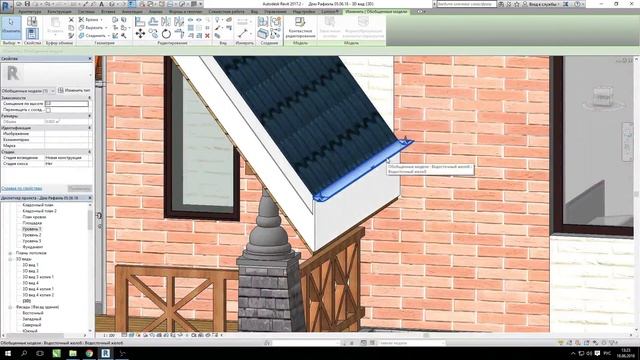Select the Copy tool in Editing panel
640x360 pixels.
click(x=153, y=34)
